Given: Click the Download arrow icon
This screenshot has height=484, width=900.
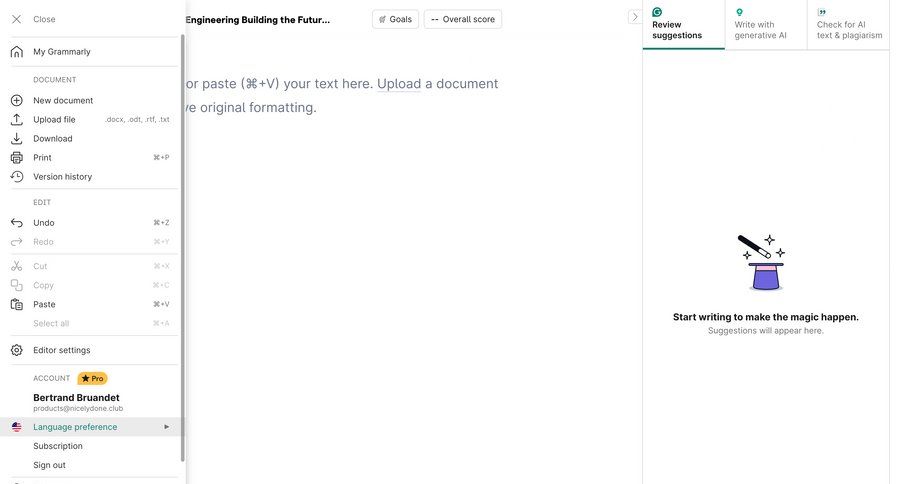Looking at the screenshot, I should (x=17, y=138).
